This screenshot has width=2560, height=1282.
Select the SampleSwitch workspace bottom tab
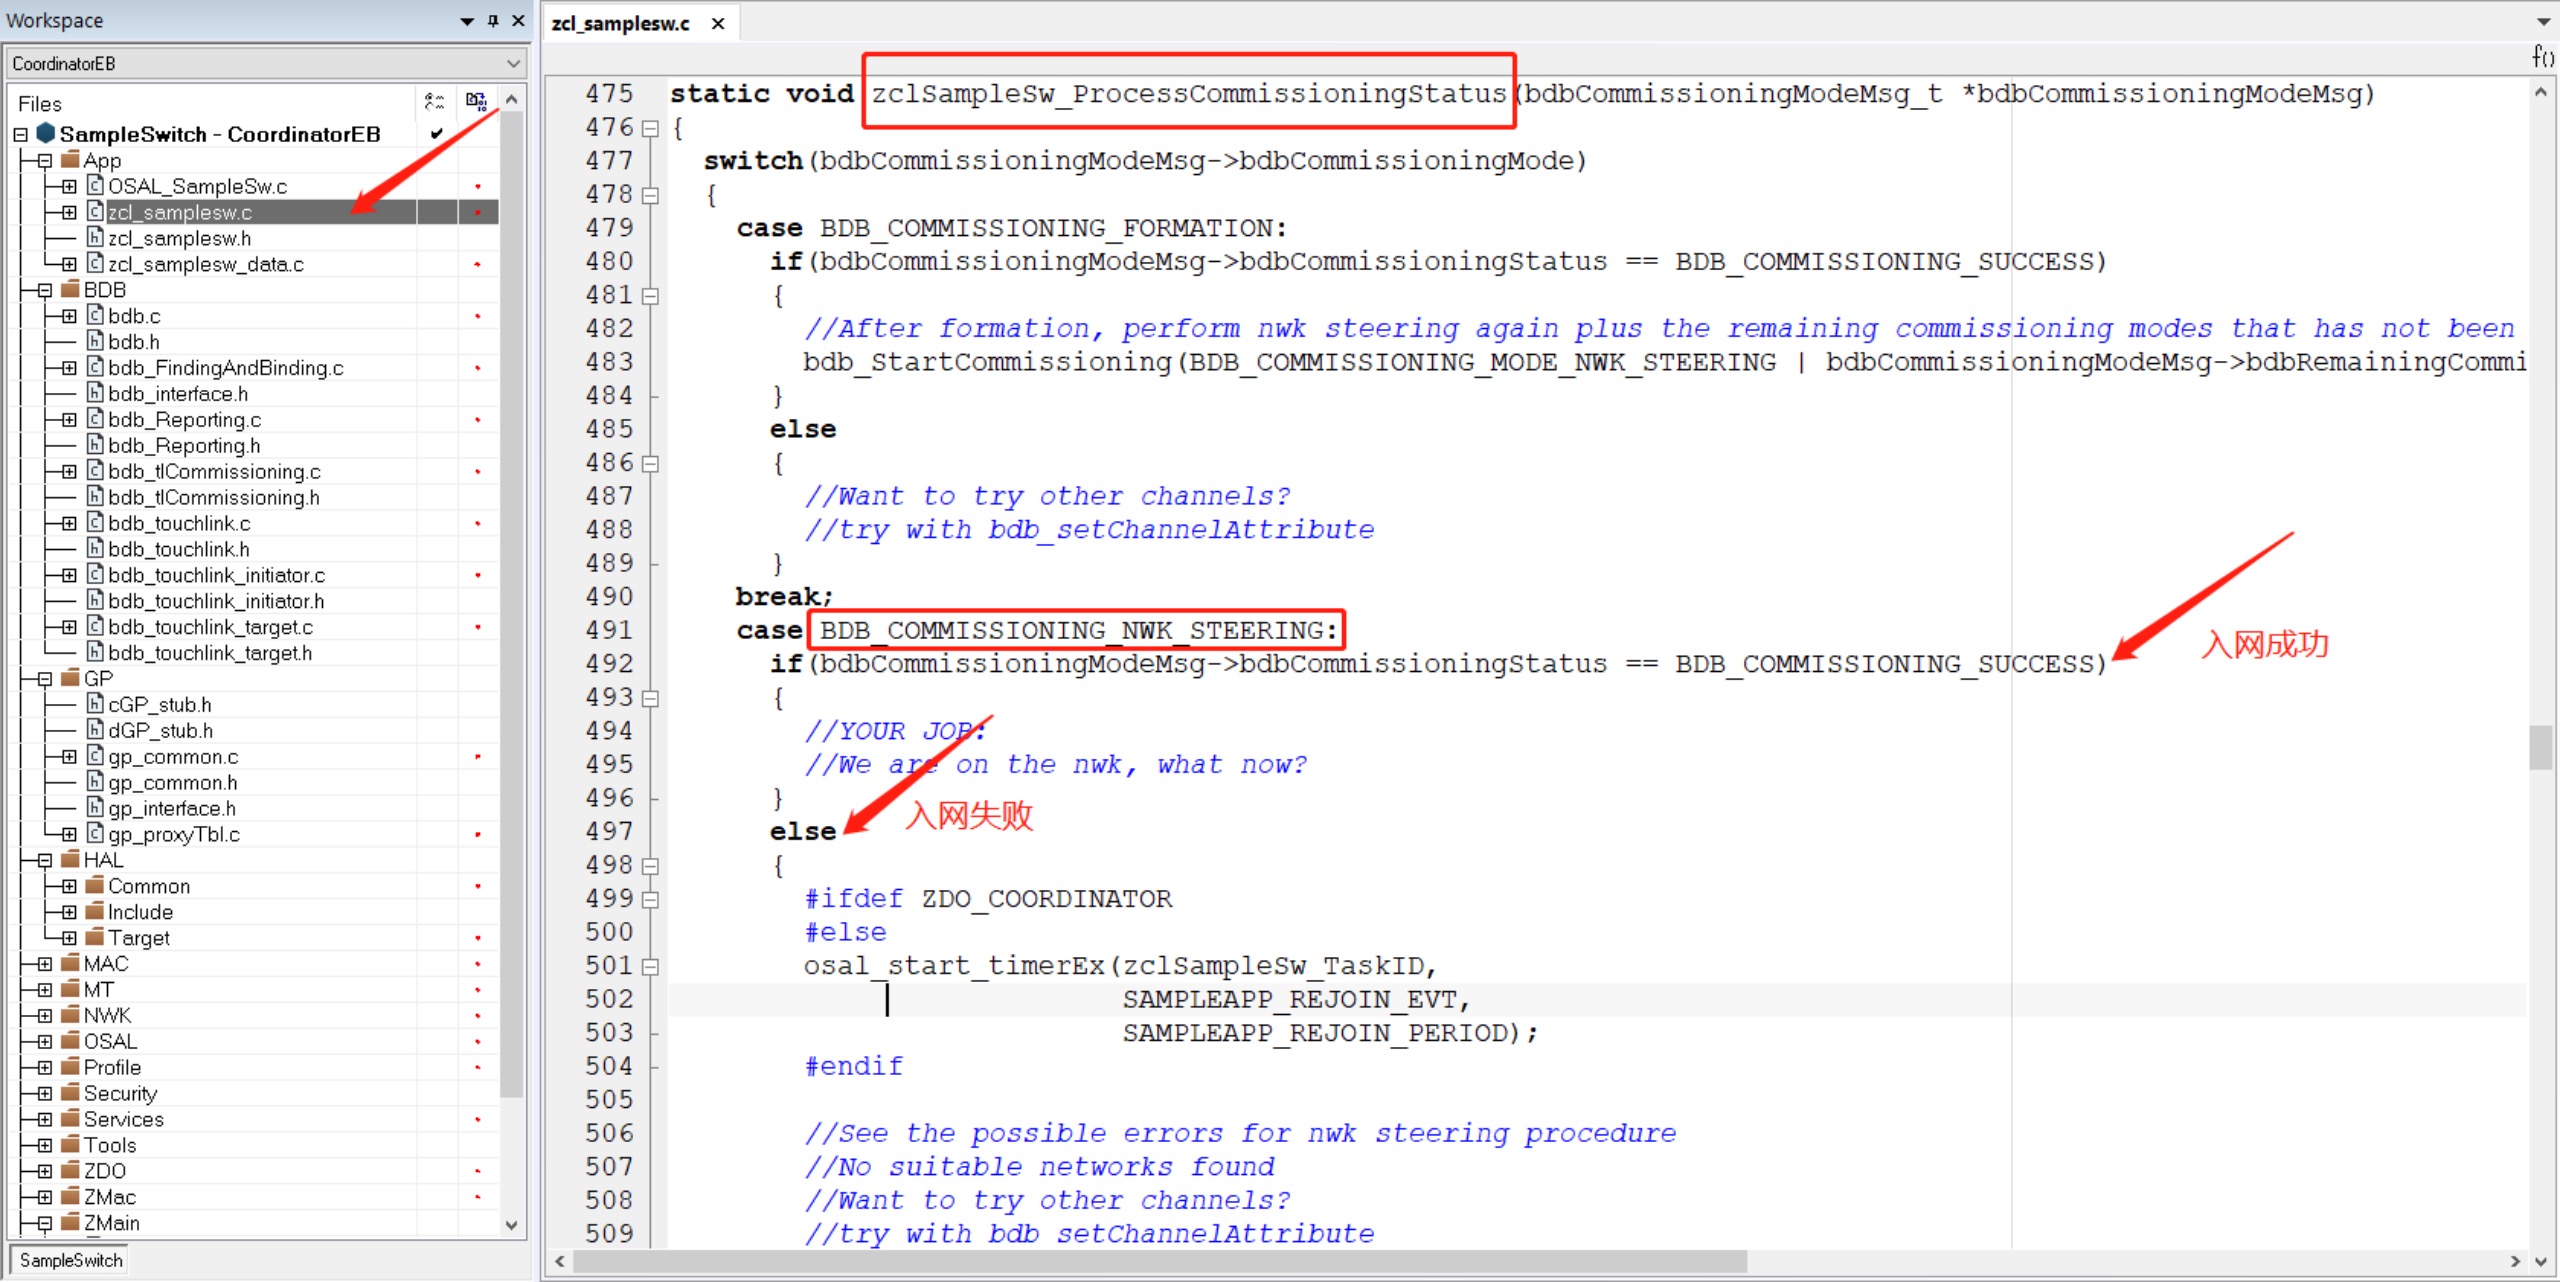tap(71, 1260)
